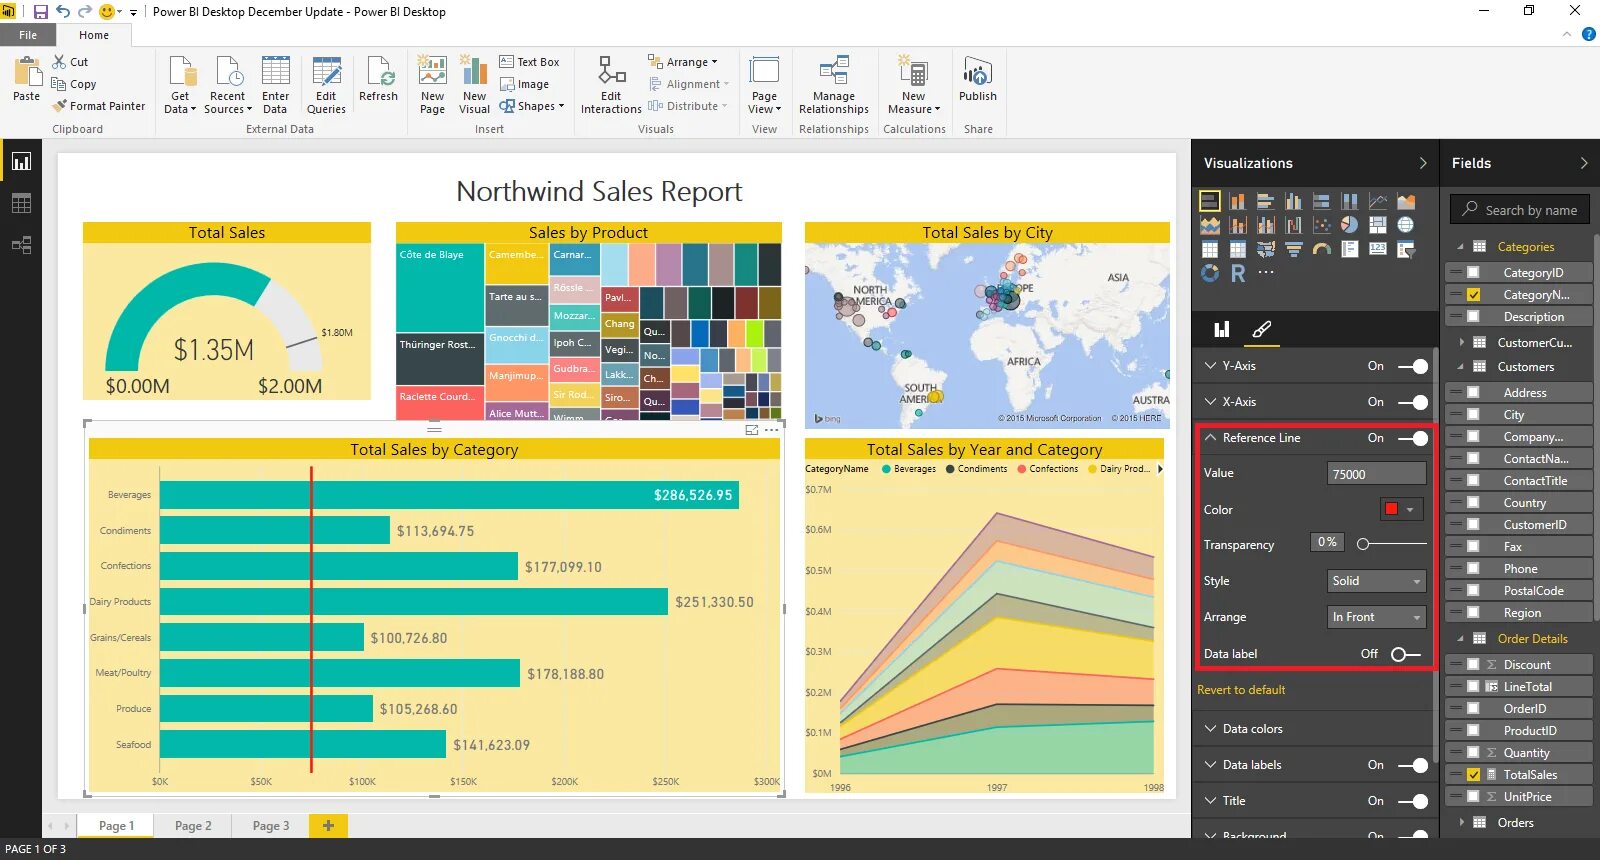Disable the Reference Line toggle
The height and width of the screenshot is (860, 1600).
[1412, 438]
